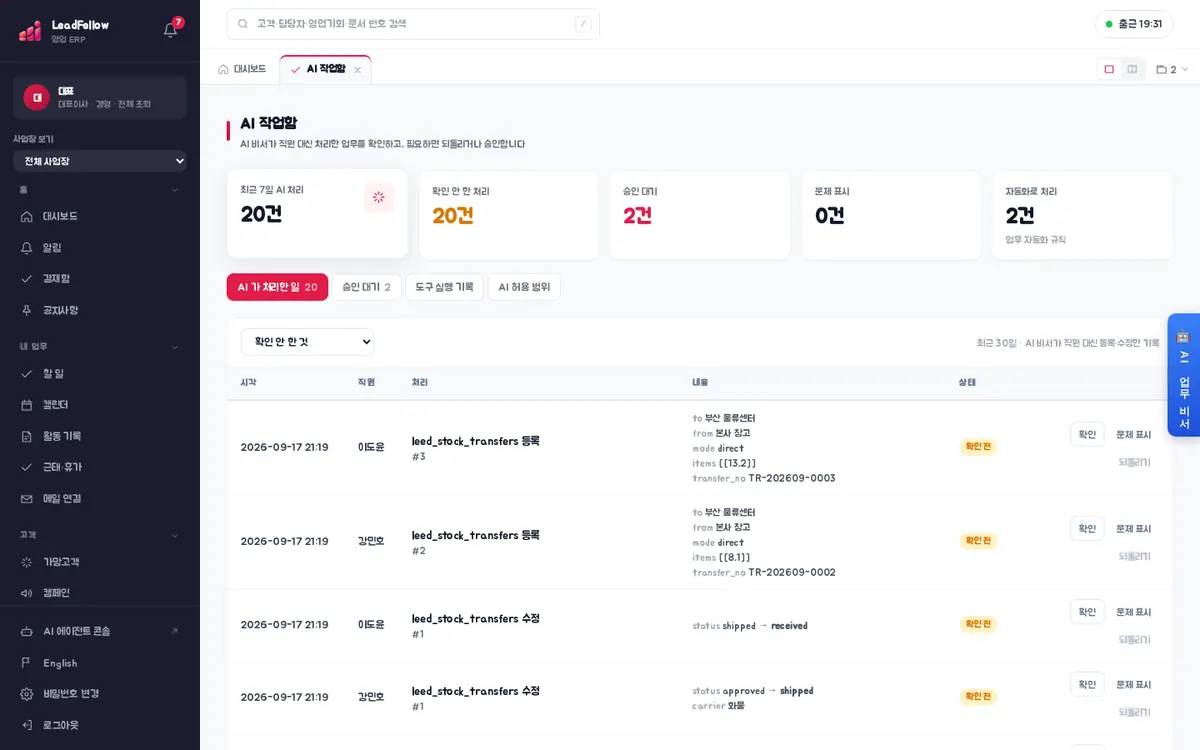1200x750 pixels.
Task: Open 할 일 in the sidebar
Action: pos(100,373)
